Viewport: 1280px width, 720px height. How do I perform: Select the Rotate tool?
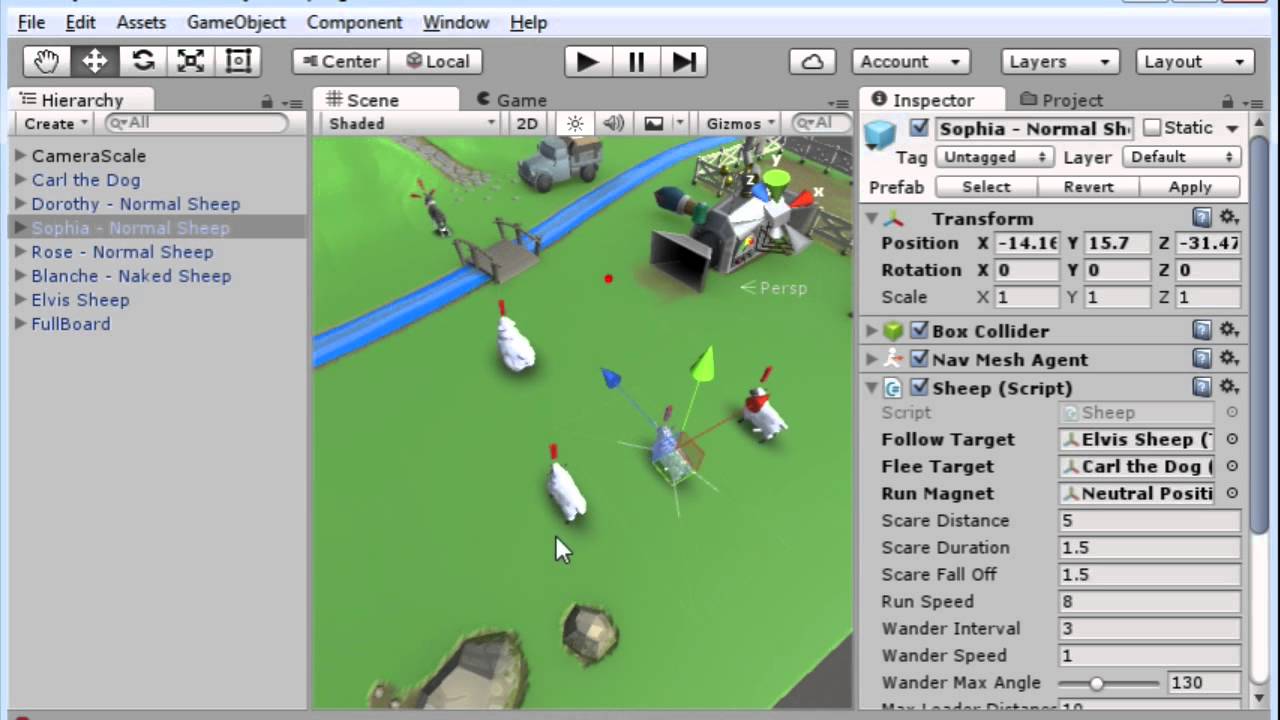click(143, 61)
